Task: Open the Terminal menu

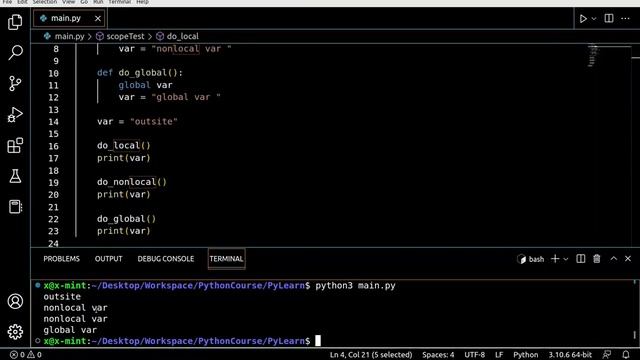Action: point(119,2)
